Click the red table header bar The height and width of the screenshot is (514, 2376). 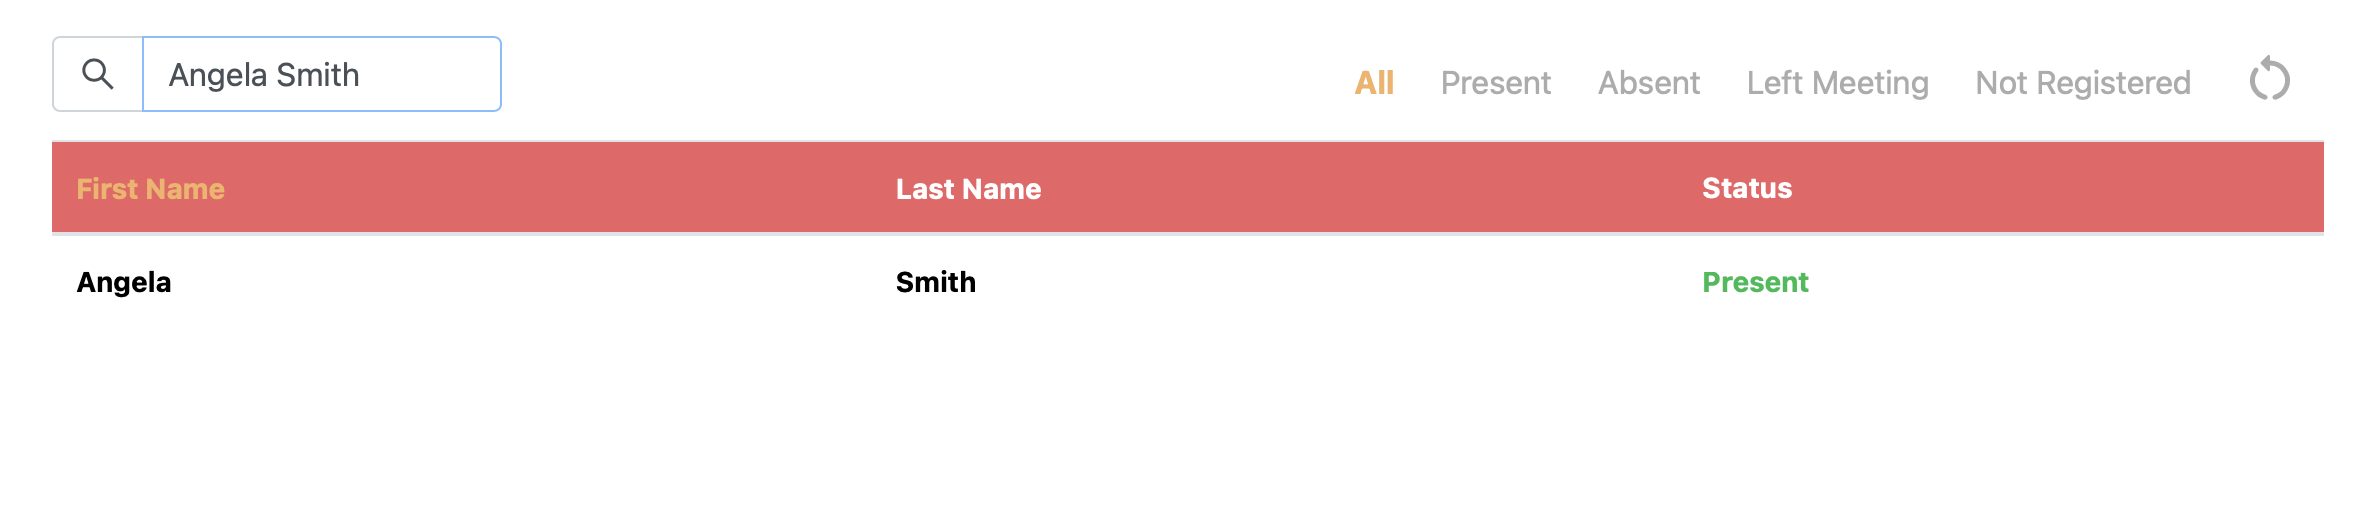pyautogui.click(x=1188, y=188)
